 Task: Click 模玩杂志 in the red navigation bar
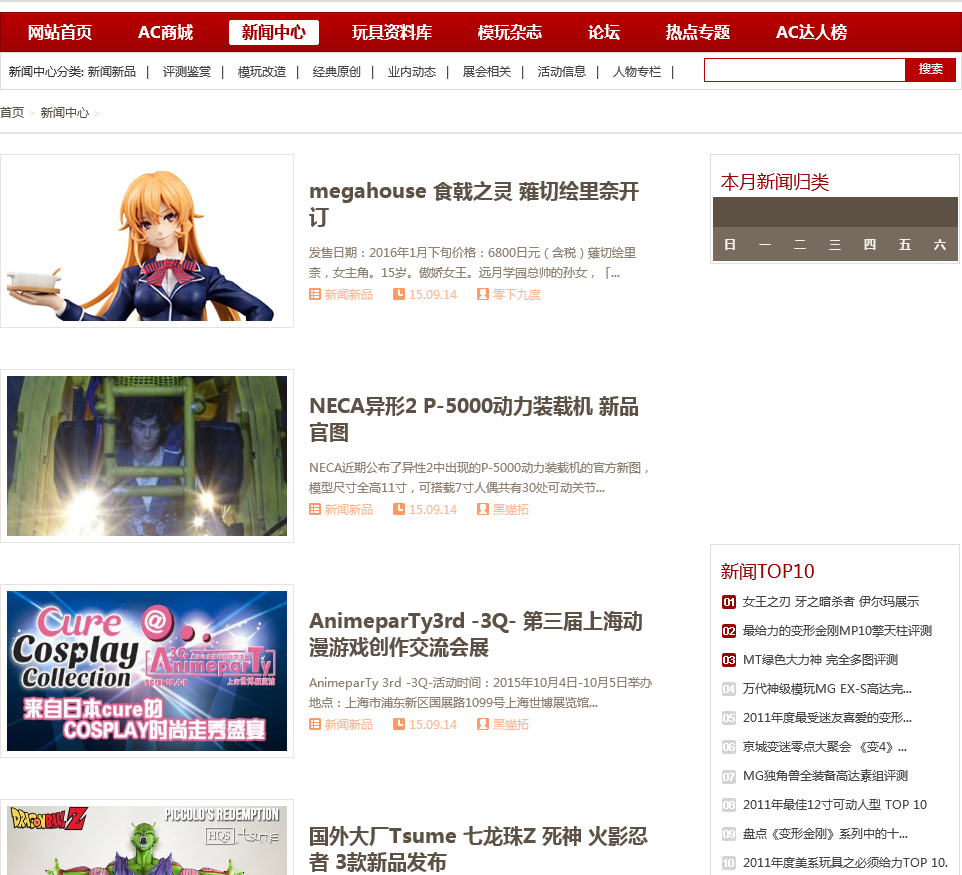point(509,33)
